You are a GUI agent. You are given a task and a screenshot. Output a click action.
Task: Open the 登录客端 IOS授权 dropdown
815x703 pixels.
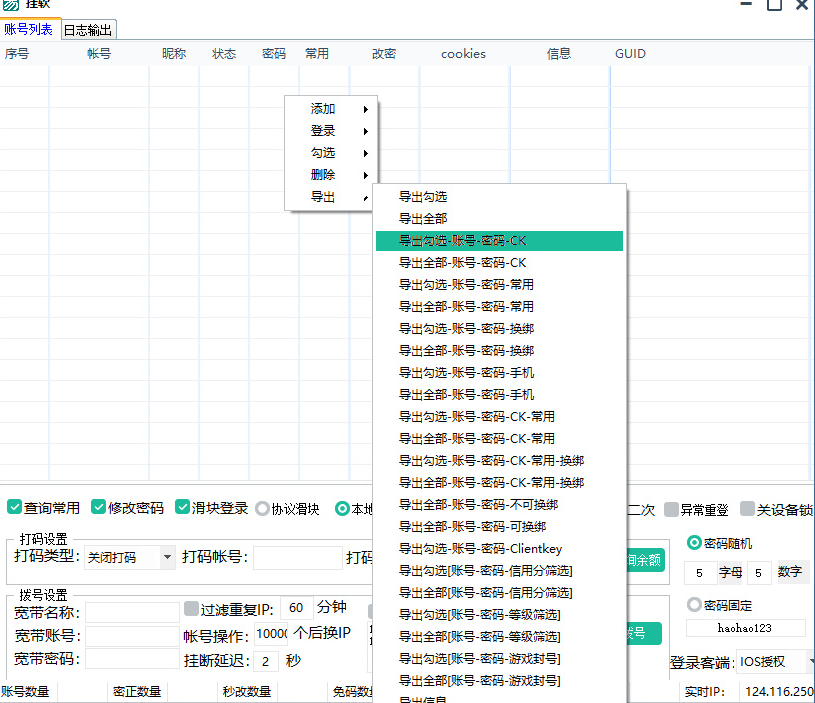(x=775, y=662)
